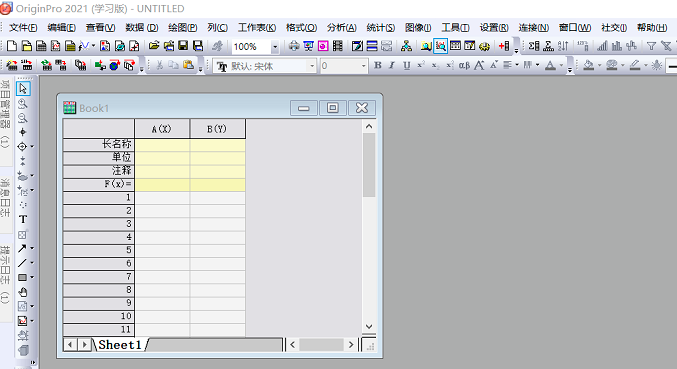Image resolution: width=677 pixels, height=369 pixels.
Task: Select row 5 header in Book1
Action: coord(98,250)
